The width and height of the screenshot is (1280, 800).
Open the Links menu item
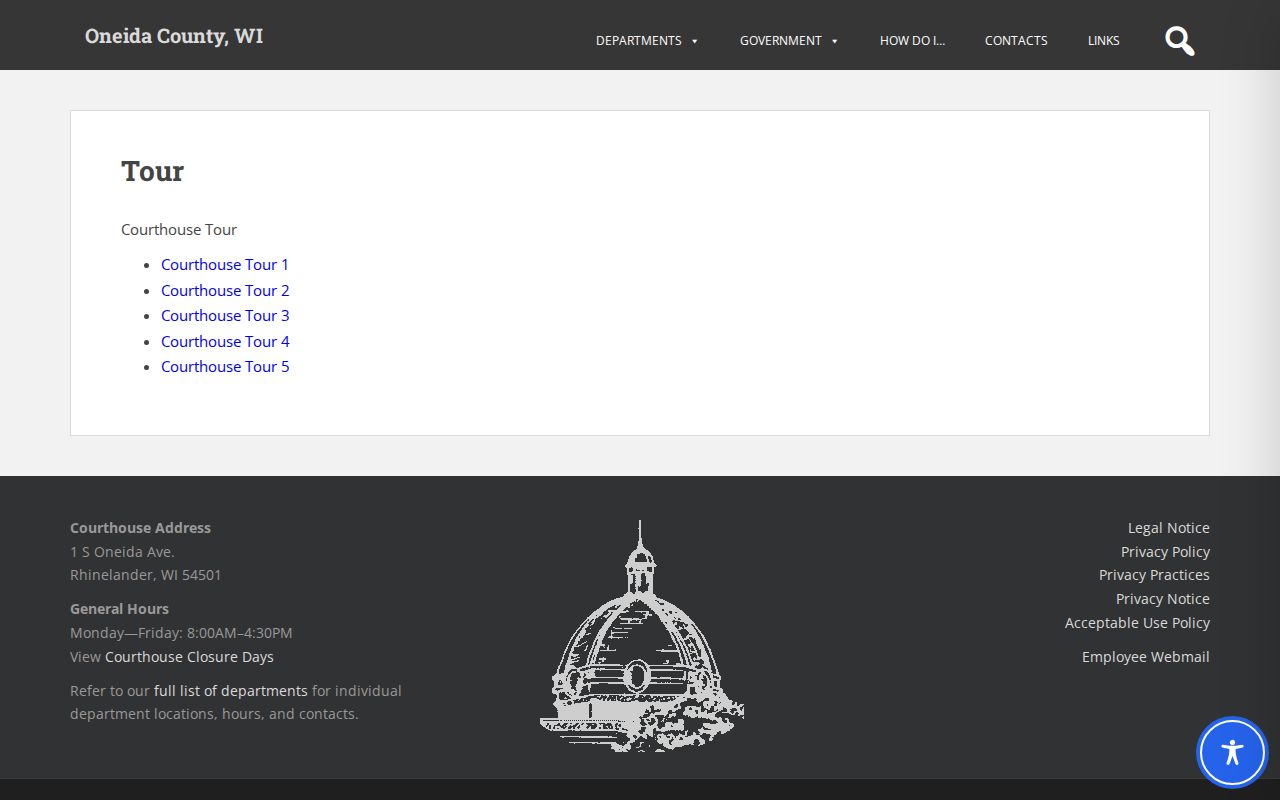pos(1104,41)
